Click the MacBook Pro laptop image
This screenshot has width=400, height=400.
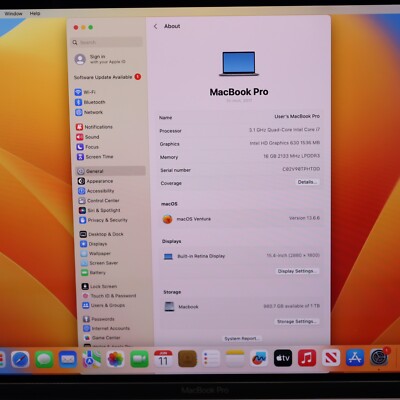(x=239, y=64)
